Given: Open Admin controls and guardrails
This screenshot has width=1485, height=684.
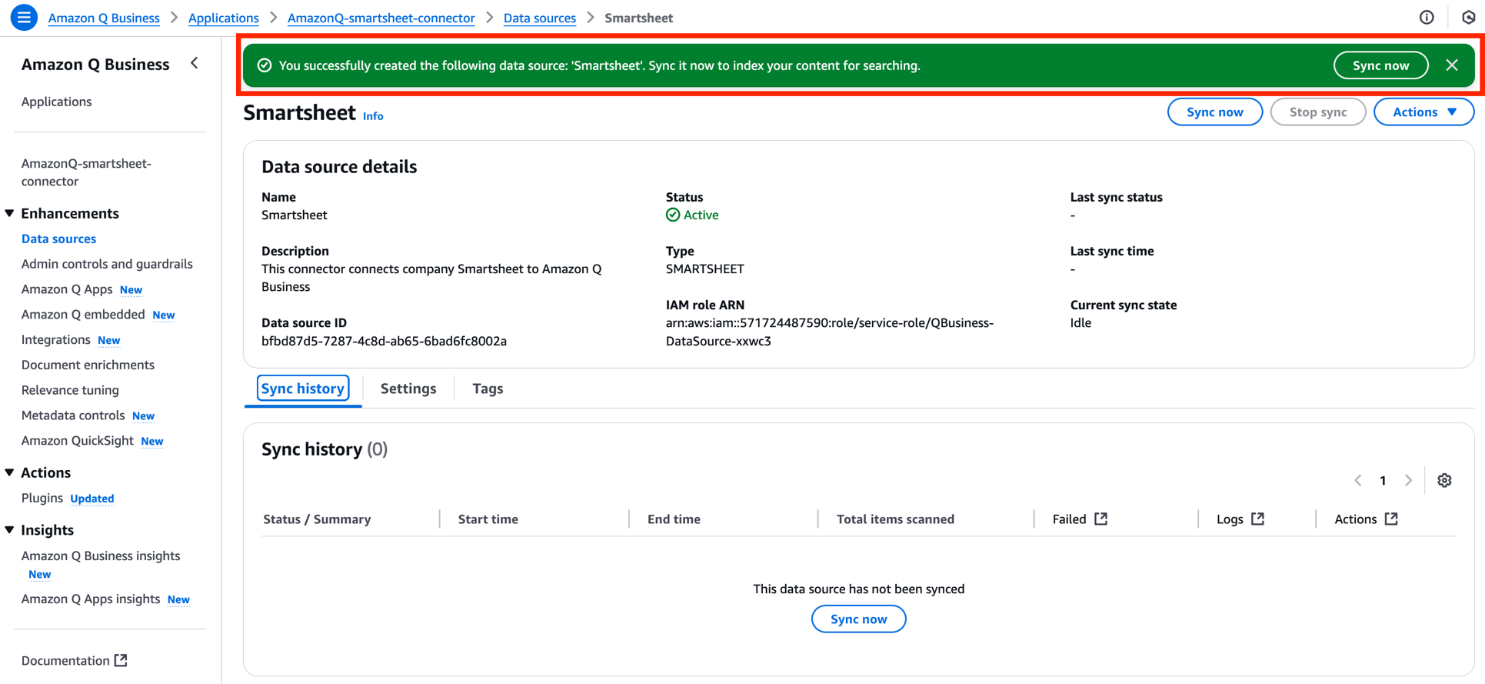Looking at the screenshot, I should coord(107,264).
